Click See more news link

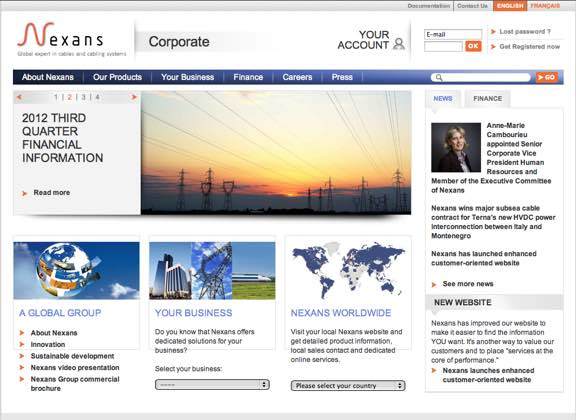click(x=468, y=284)
